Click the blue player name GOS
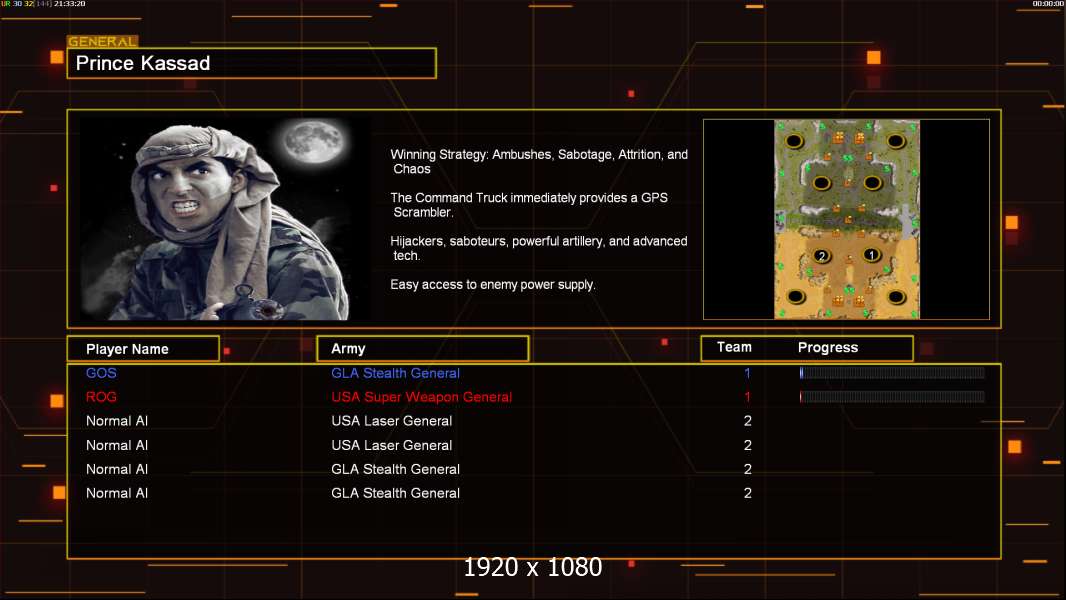Image resolution: width=1066 pixels, height=600 pixels. point(101,373)
